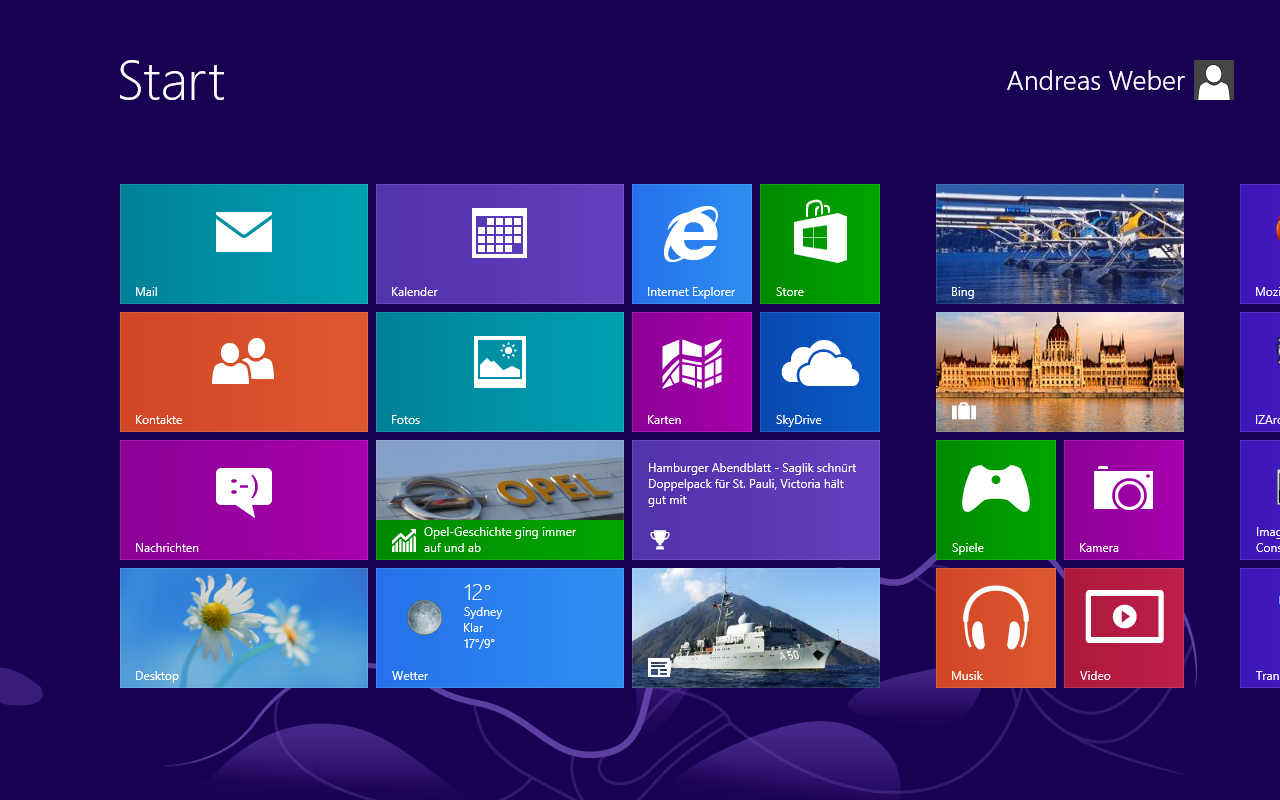Open the Wetter tile showing Sydney
Screen dimensions: 1280x800
coord(500,627)
